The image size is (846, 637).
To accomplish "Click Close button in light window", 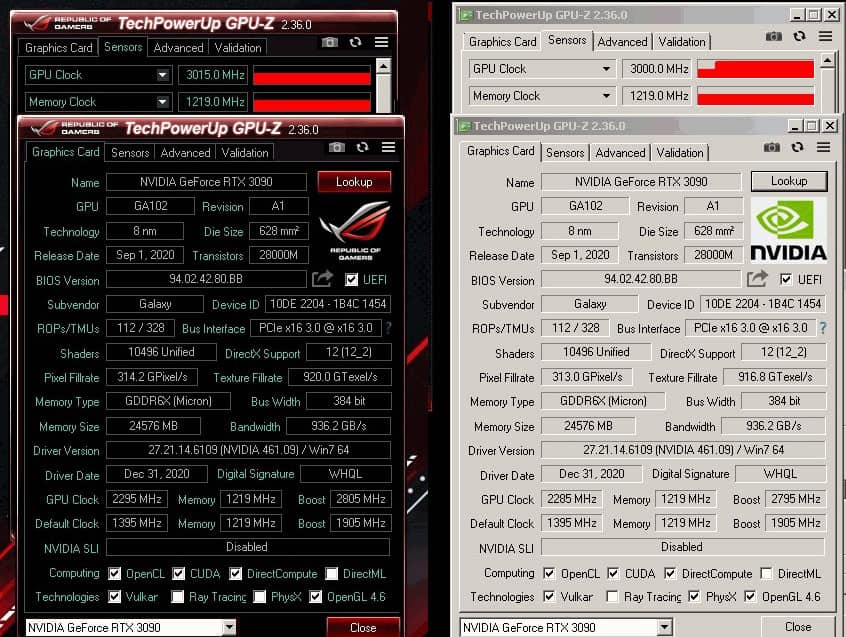I will pos(798,627).
